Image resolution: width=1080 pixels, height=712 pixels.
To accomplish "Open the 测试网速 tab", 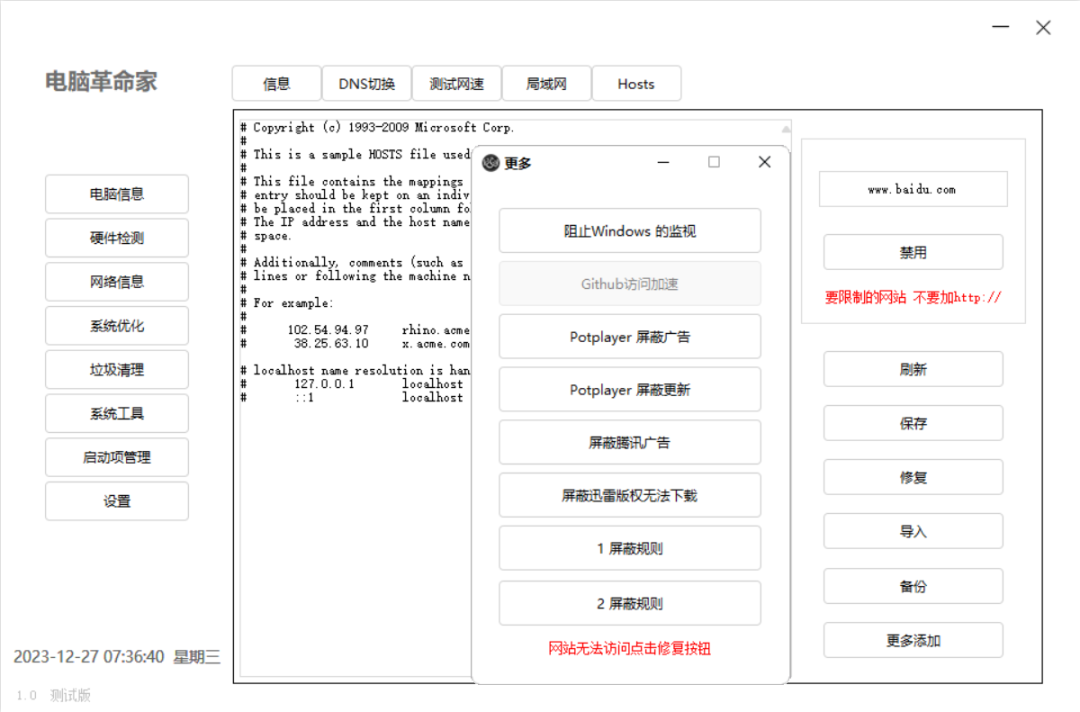I will tap(457, 84).
